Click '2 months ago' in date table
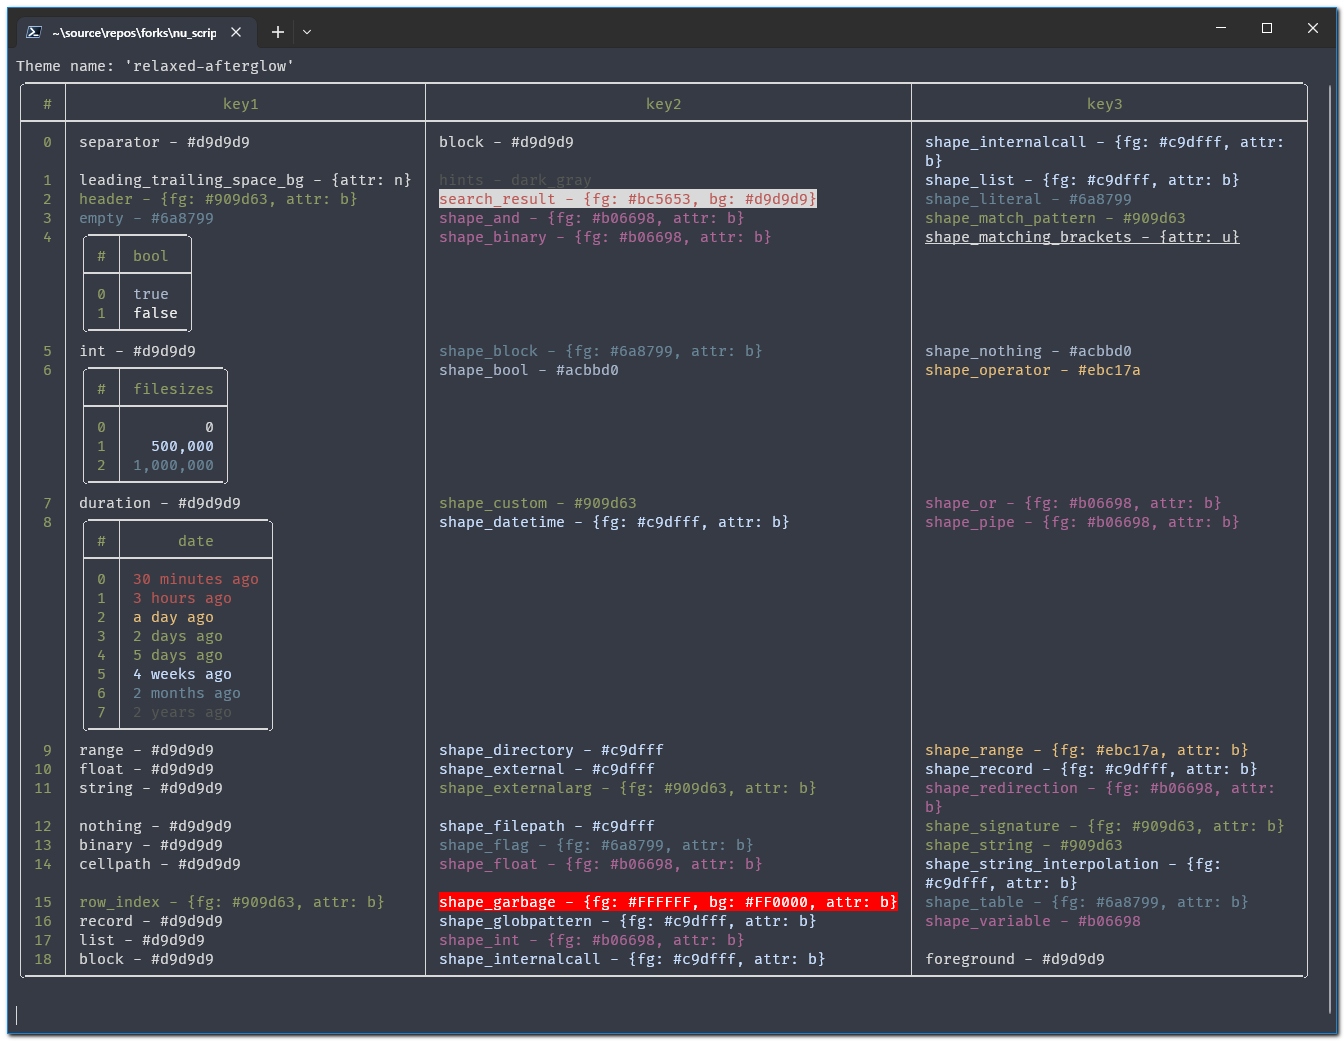1344x1041 pixels. coord(187,693)
